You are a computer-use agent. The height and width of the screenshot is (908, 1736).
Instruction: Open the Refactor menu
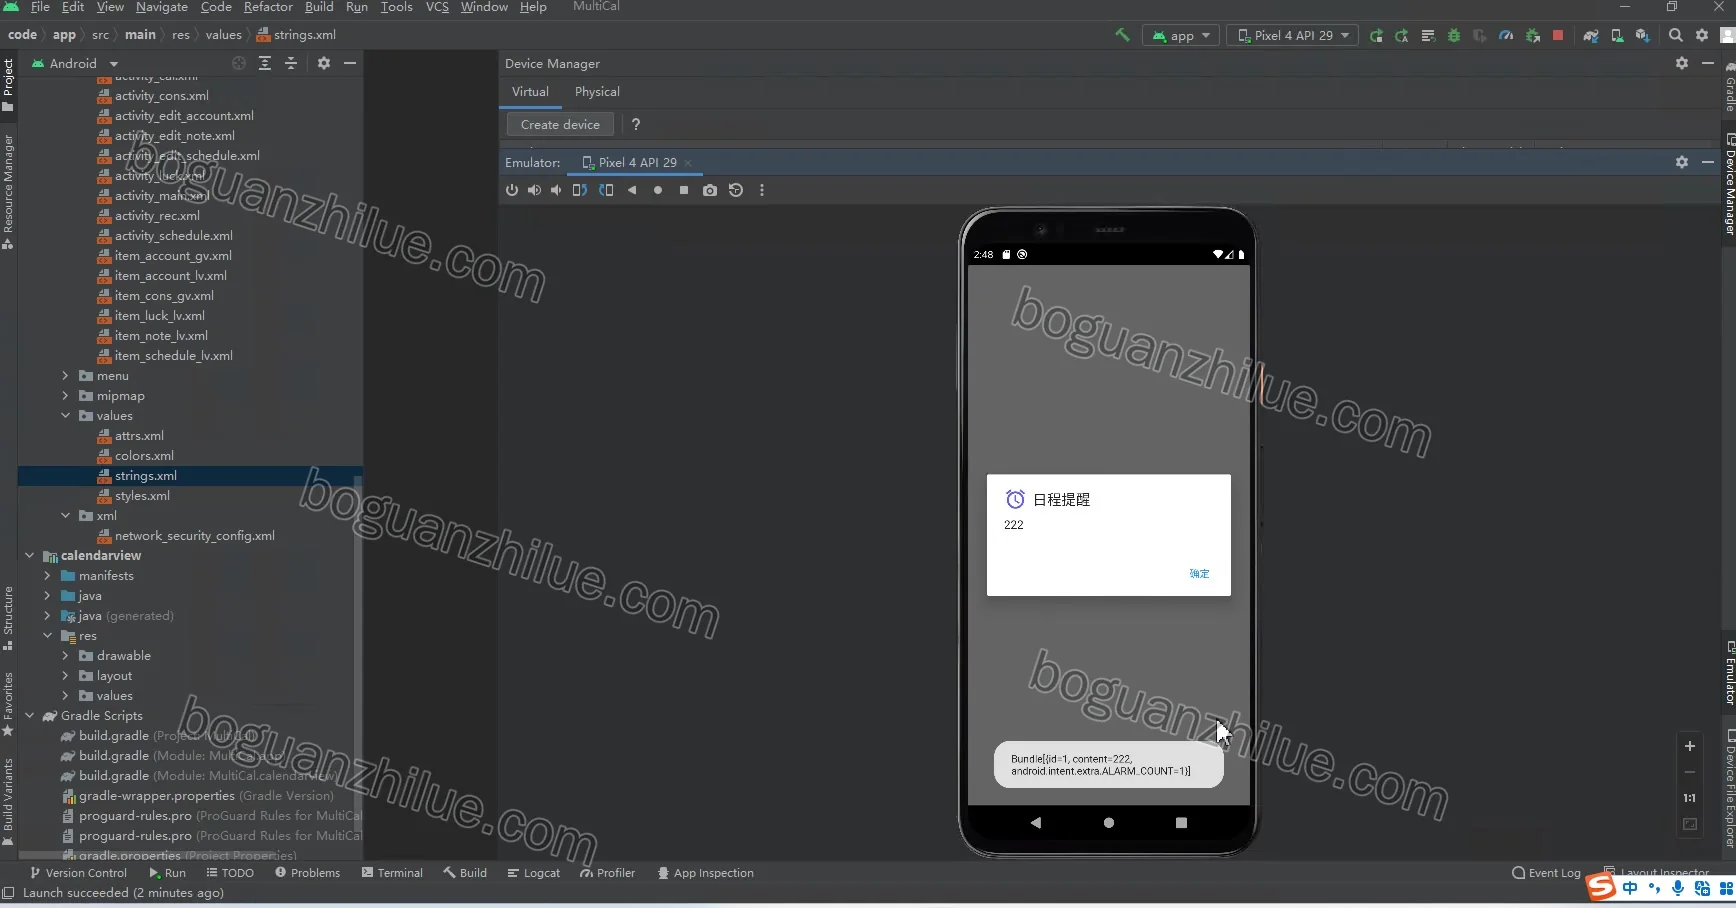click(268, 7)
